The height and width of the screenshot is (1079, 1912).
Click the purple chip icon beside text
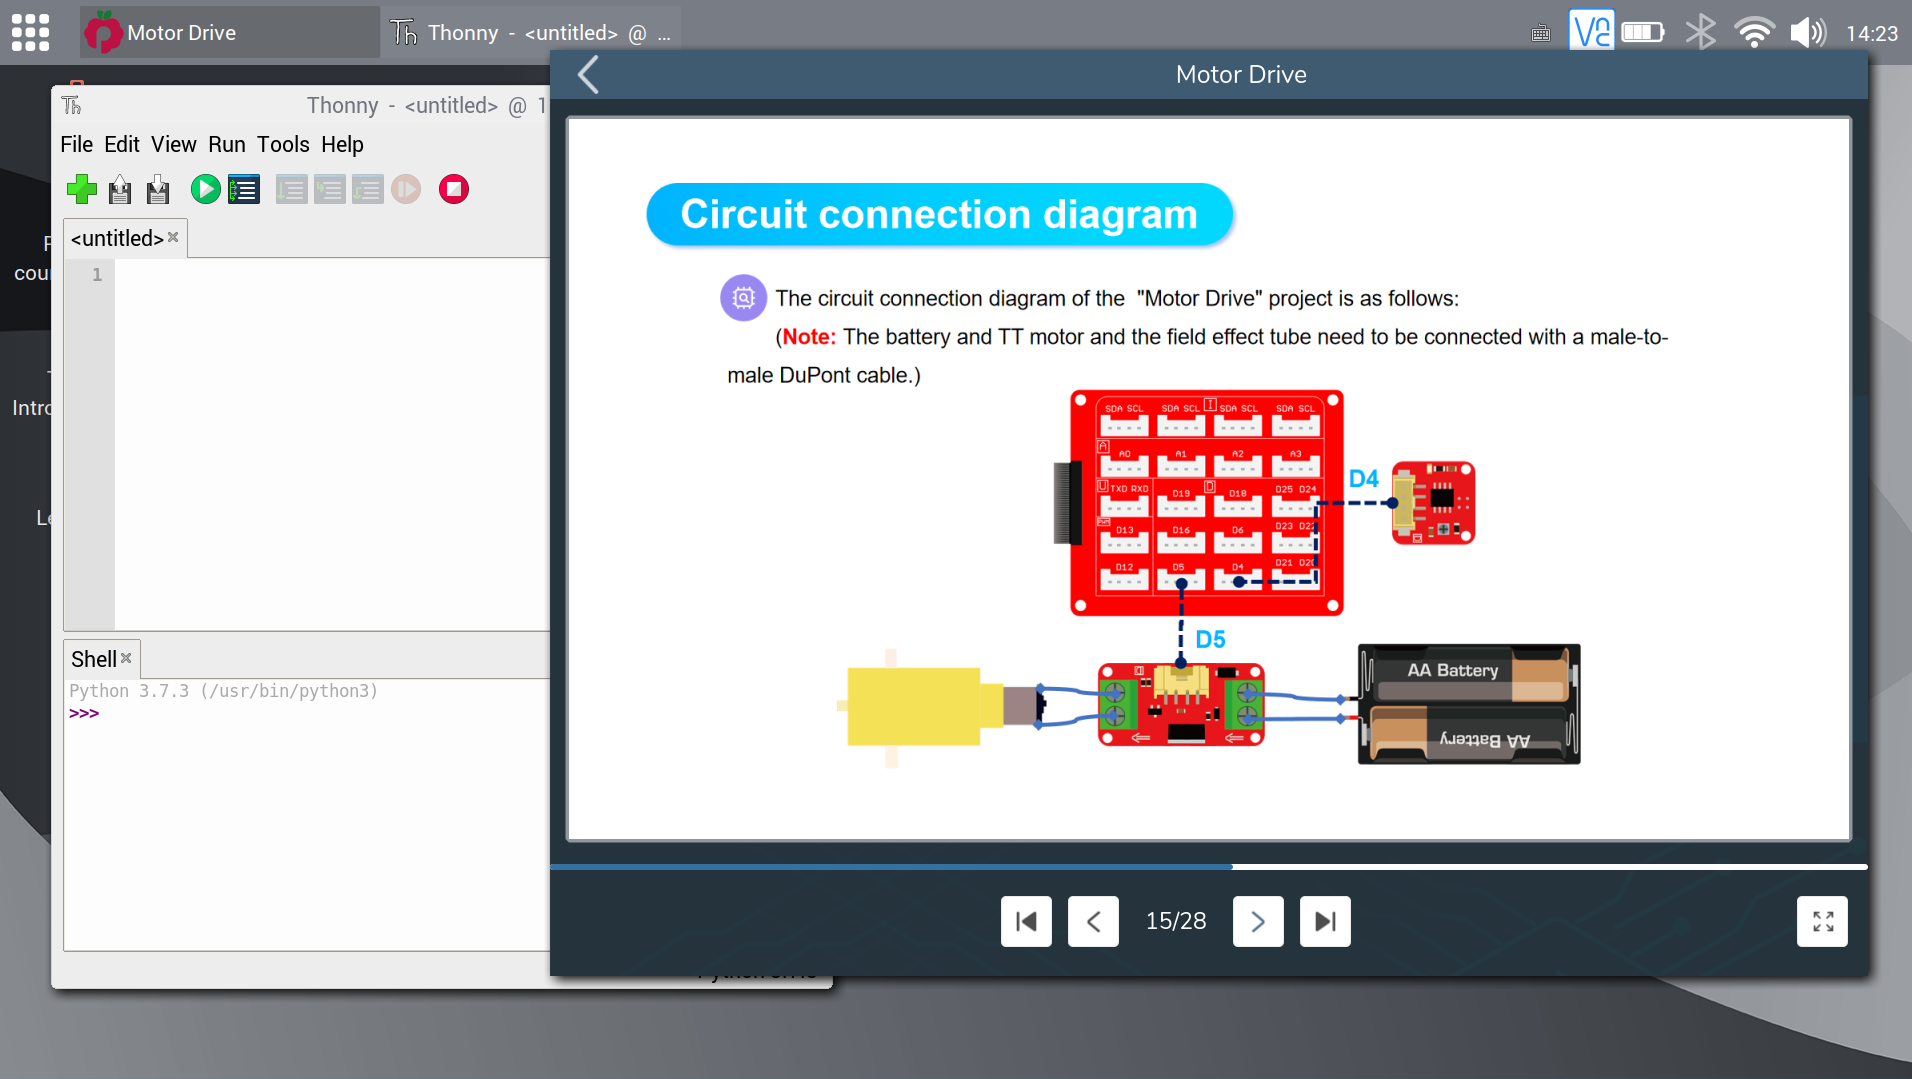743,298
